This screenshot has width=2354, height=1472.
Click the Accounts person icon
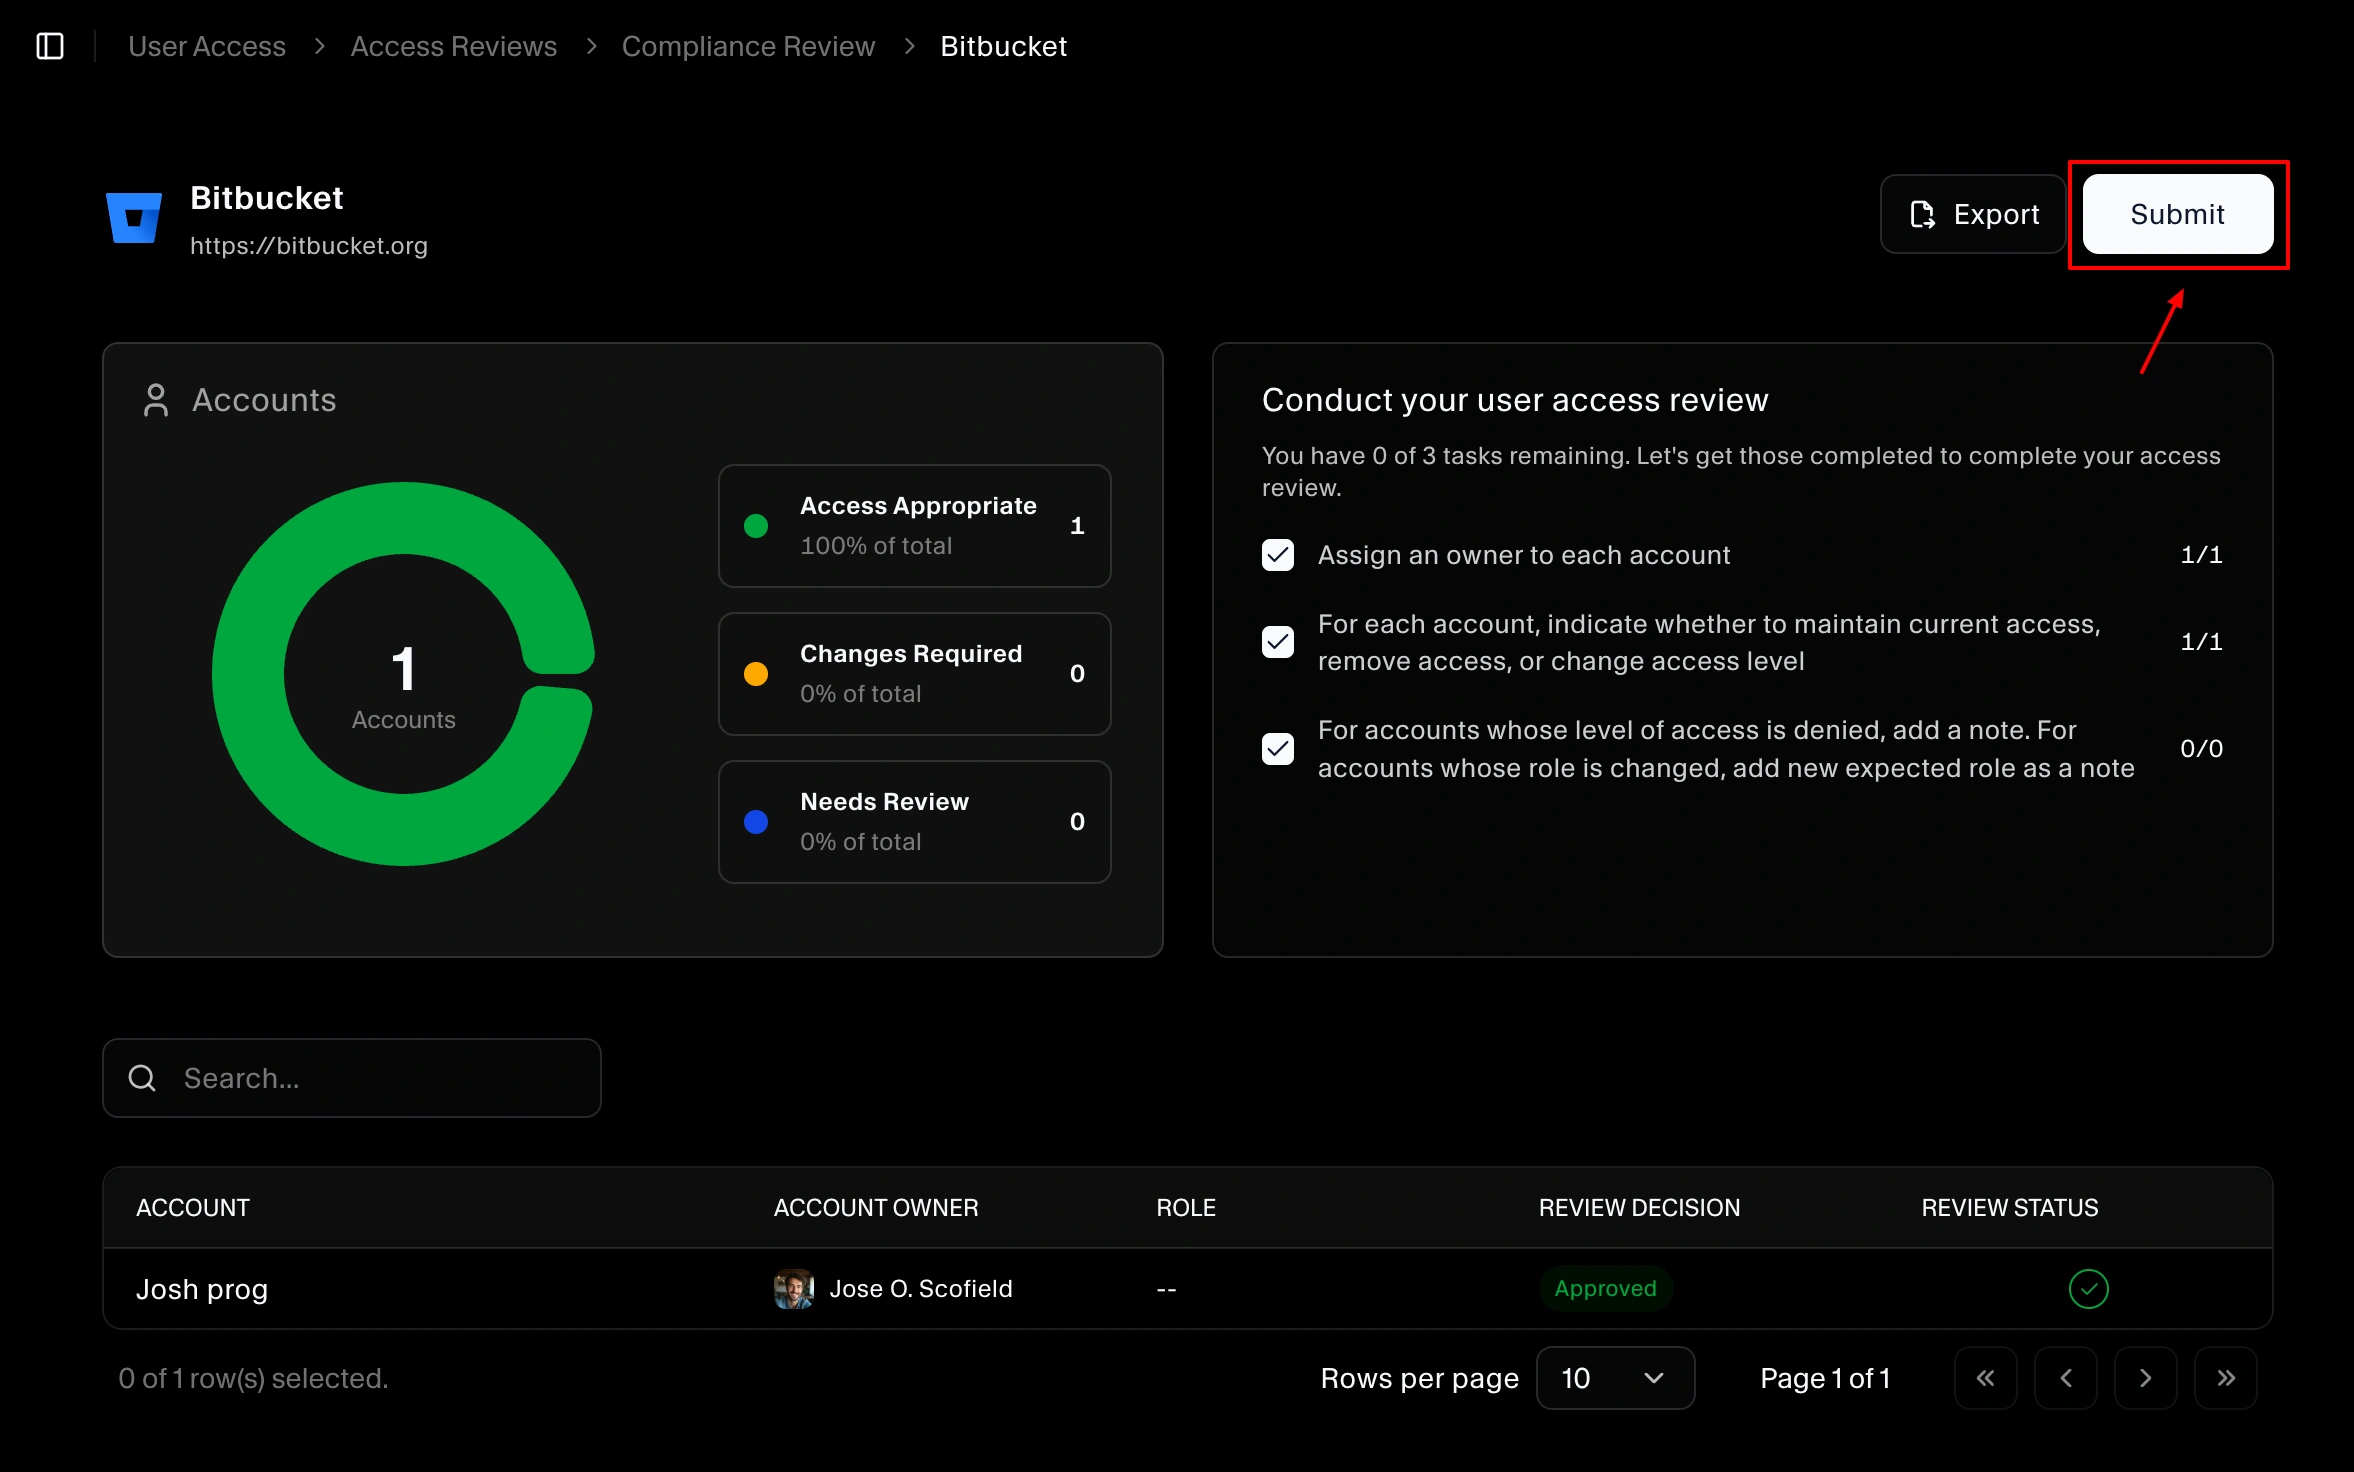[155, 399]
